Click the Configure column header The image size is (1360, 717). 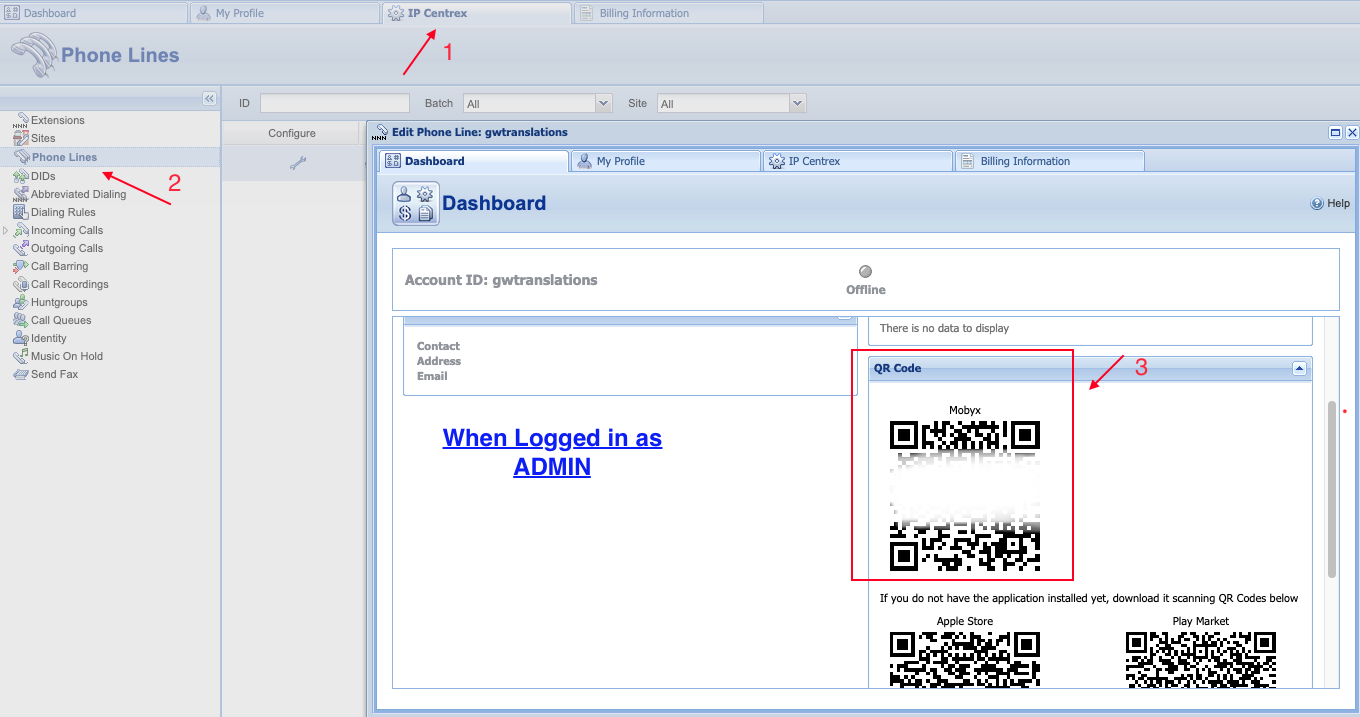pos(291,133)
